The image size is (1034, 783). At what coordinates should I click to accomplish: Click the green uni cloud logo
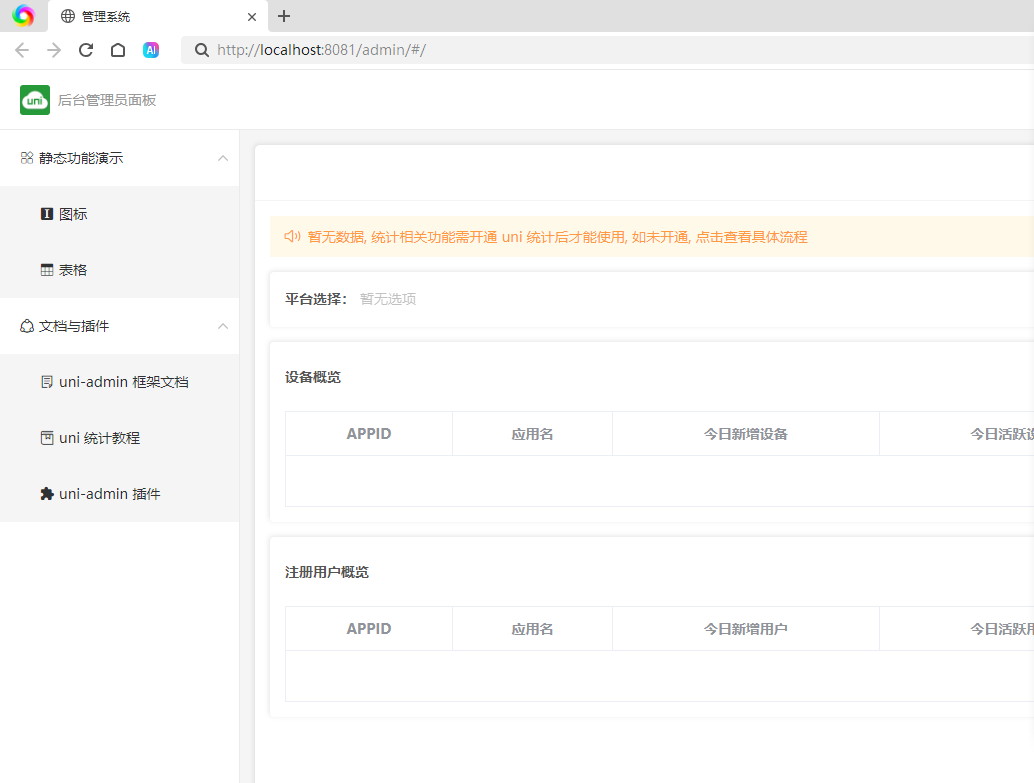(35, 100)
